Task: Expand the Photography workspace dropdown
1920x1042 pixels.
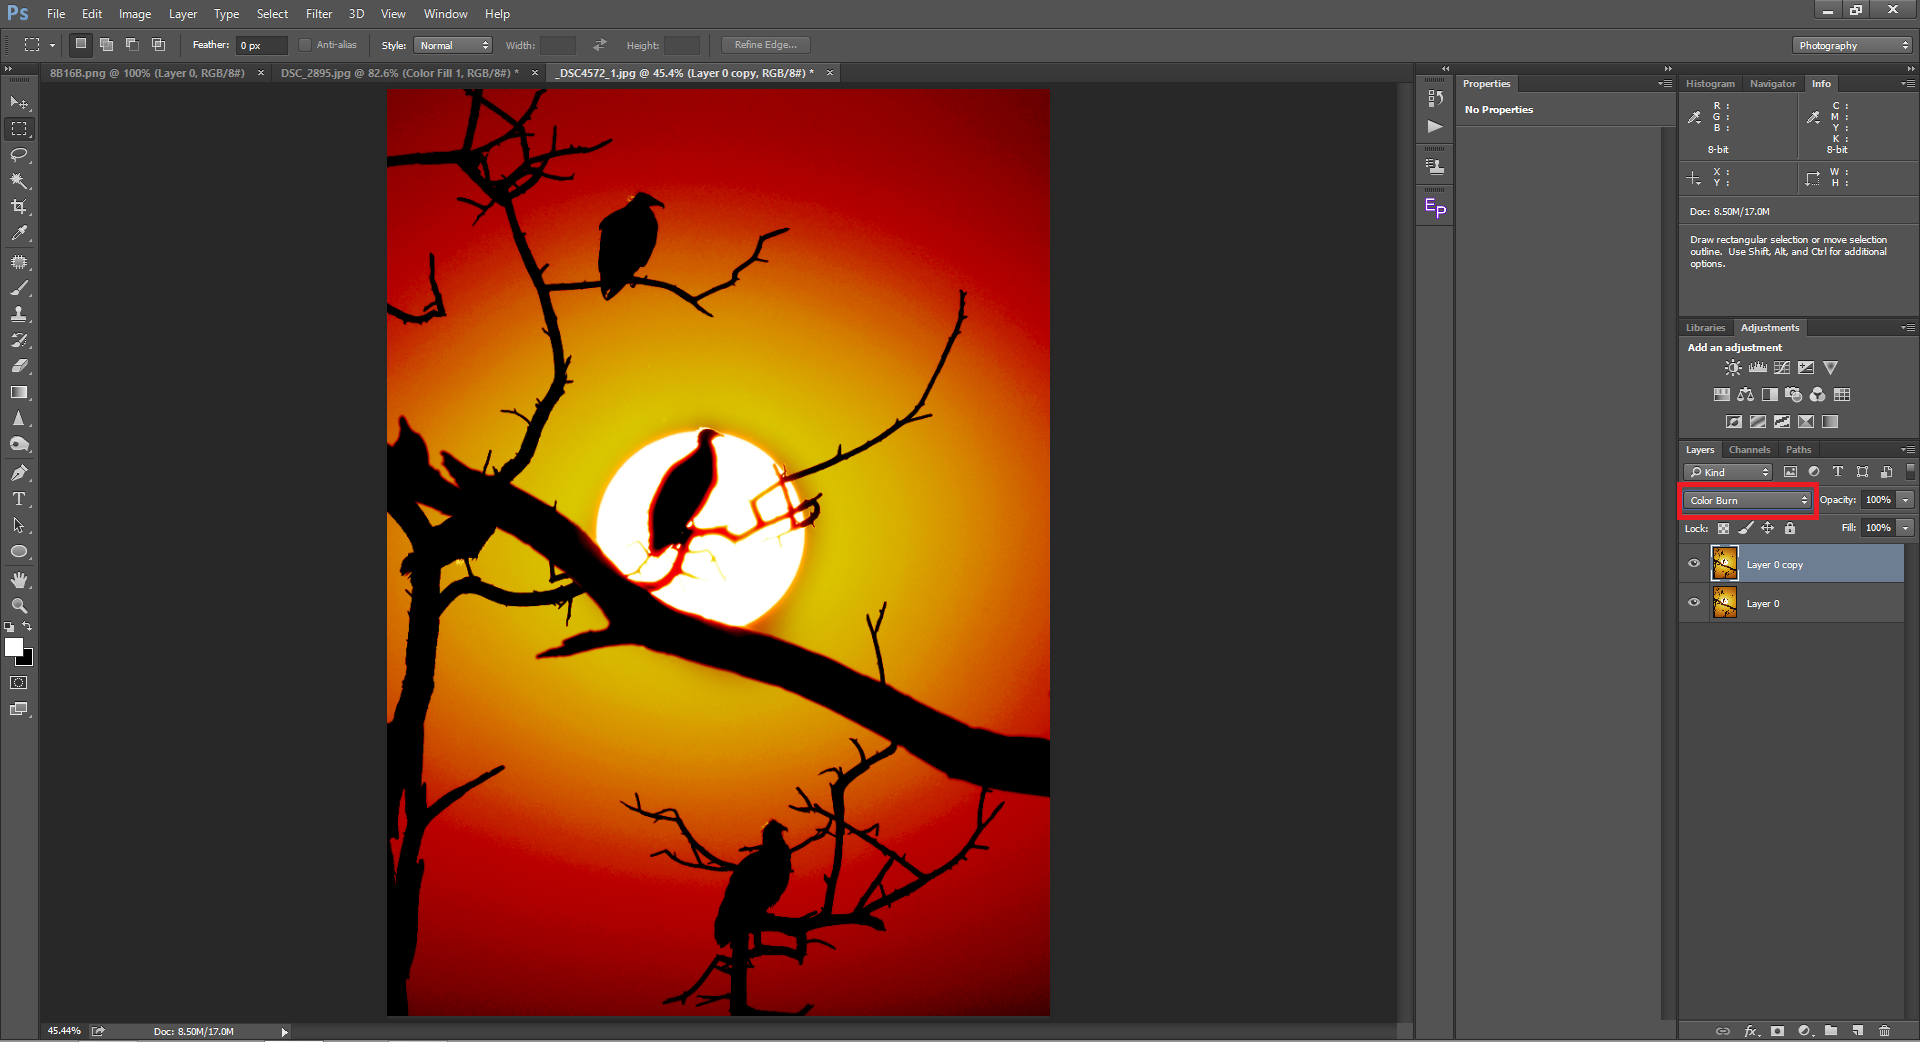Action: 1851,45
